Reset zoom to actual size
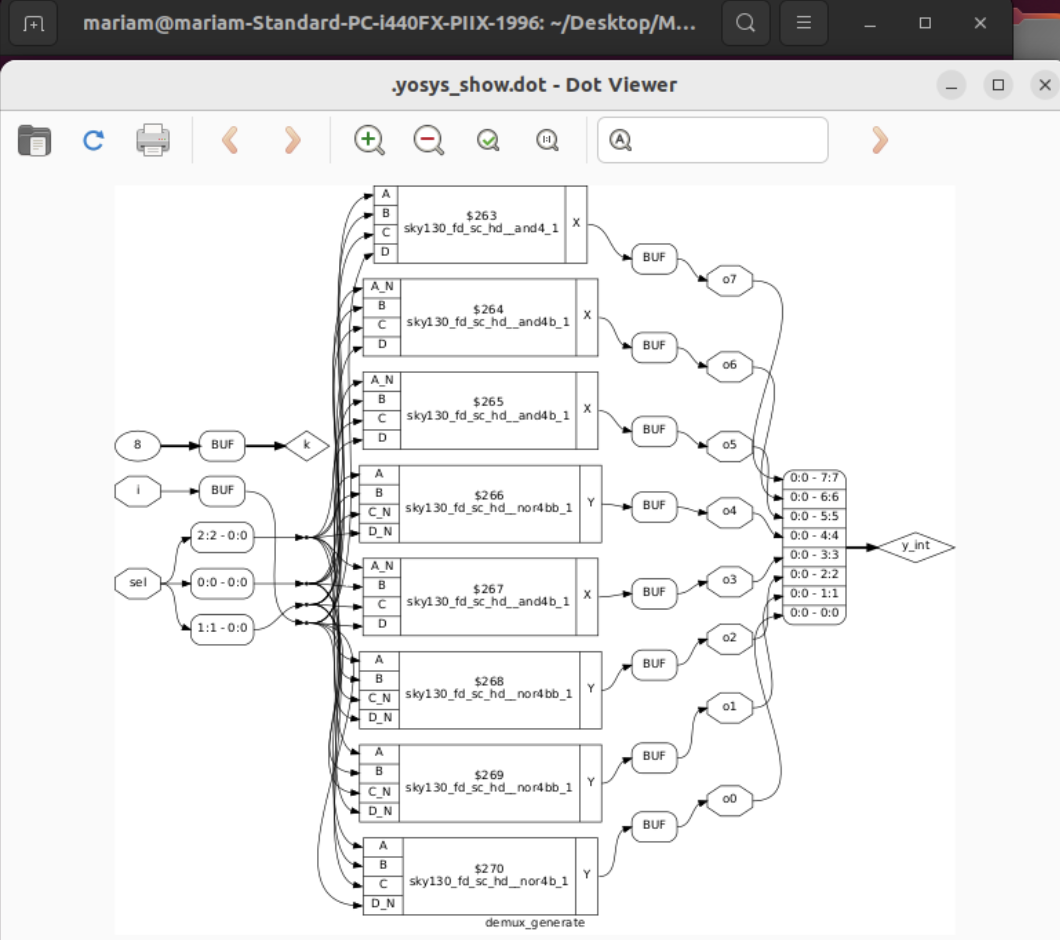Screen dimensions: 1060x940 (x=546, y=140)
